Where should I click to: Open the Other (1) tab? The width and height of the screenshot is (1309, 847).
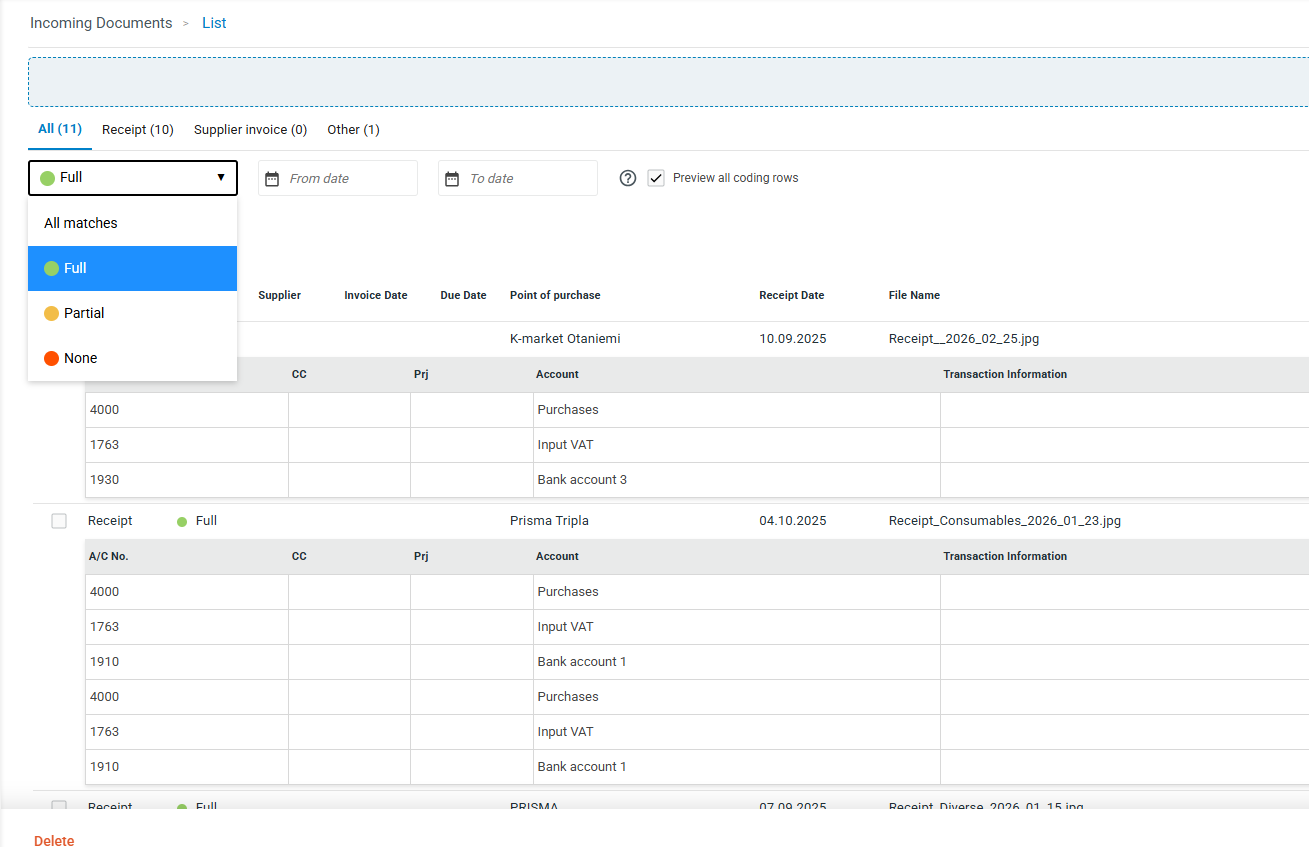click(x=353, y=130)
